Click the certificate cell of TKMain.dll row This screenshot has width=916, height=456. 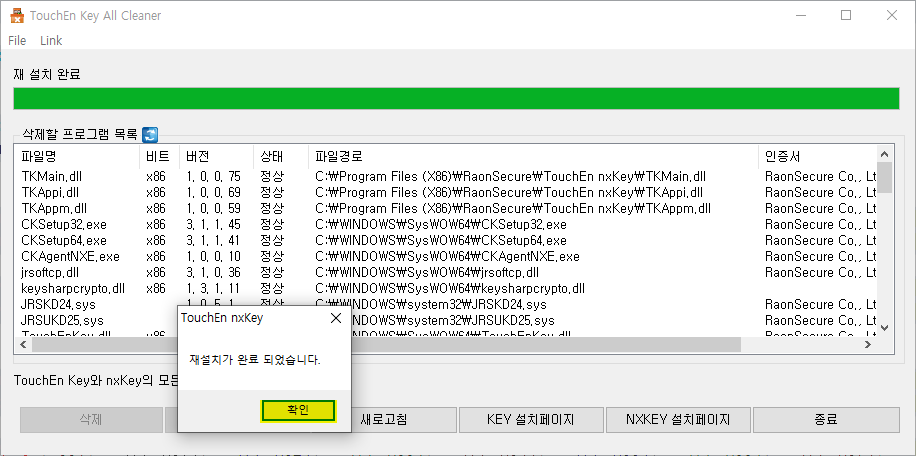pos(820,176)
